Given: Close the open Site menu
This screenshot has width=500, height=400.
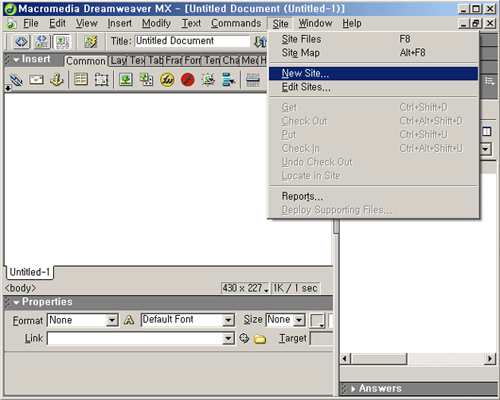Looking at the screenshot, I should coord(280,24).
